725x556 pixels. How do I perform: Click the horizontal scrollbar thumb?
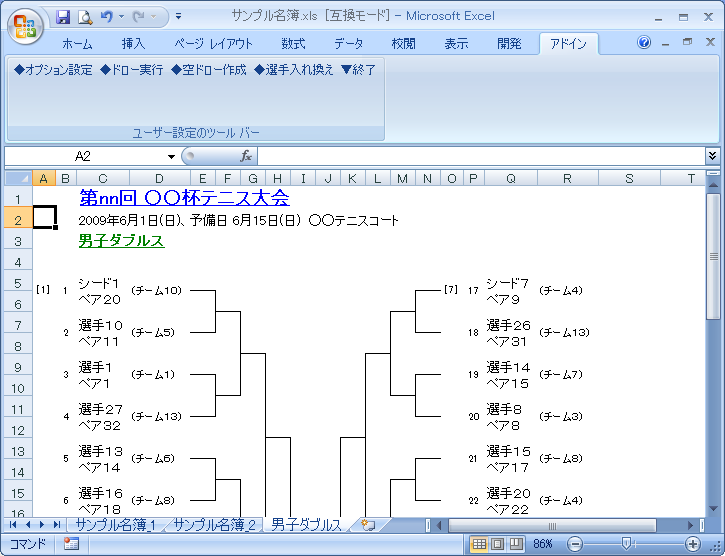coord(552,525)
